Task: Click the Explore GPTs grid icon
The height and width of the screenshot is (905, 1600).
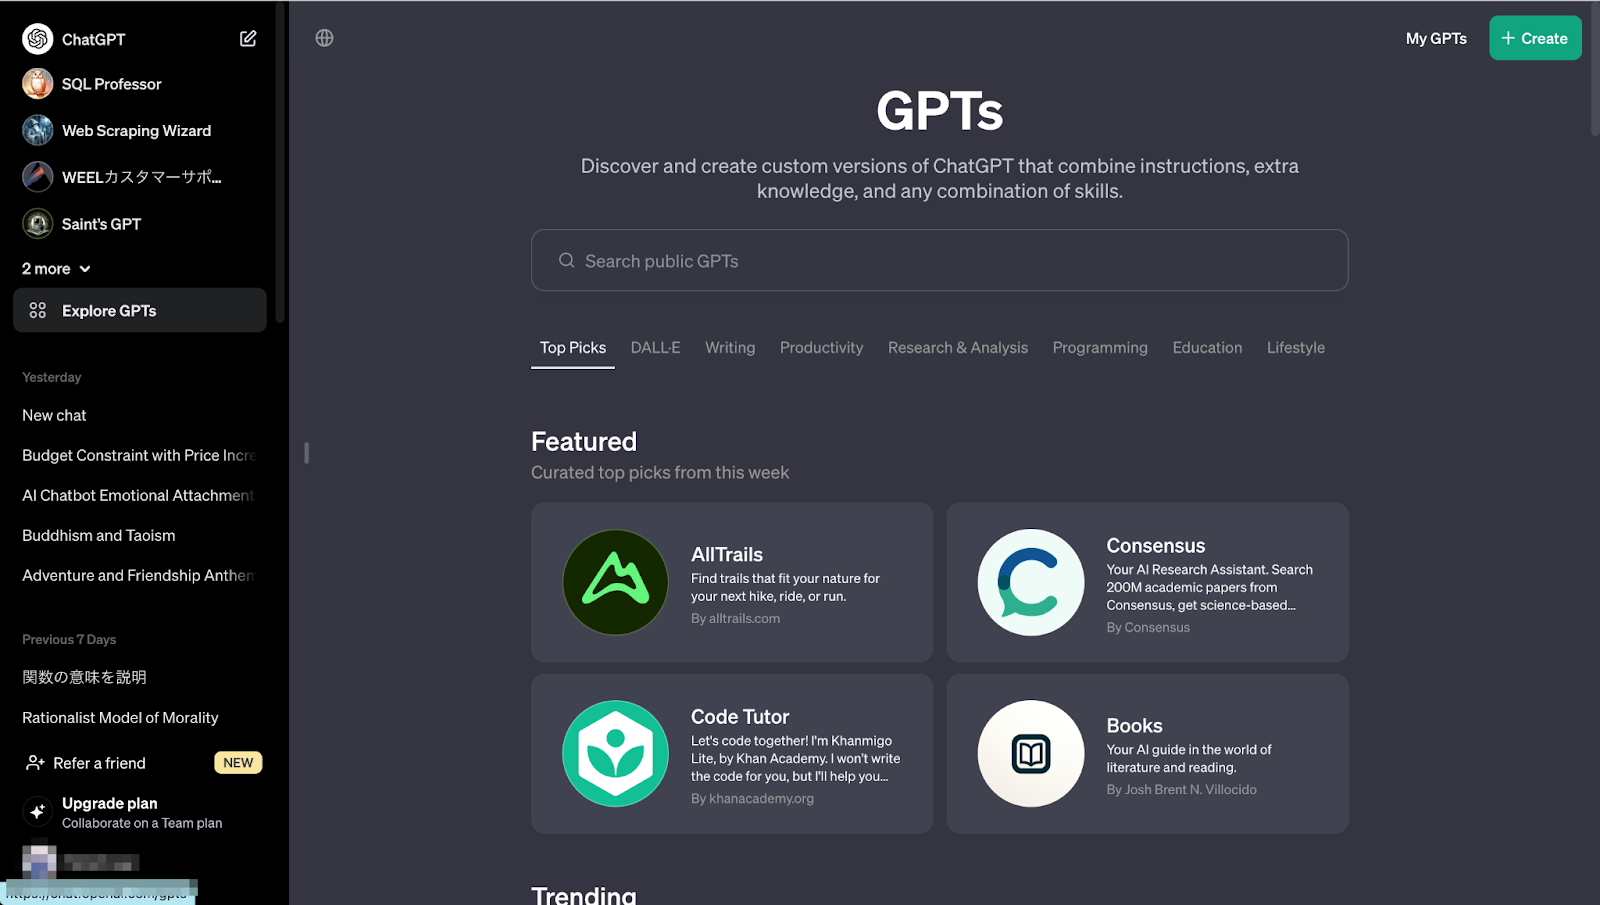Action: [38, 310]
